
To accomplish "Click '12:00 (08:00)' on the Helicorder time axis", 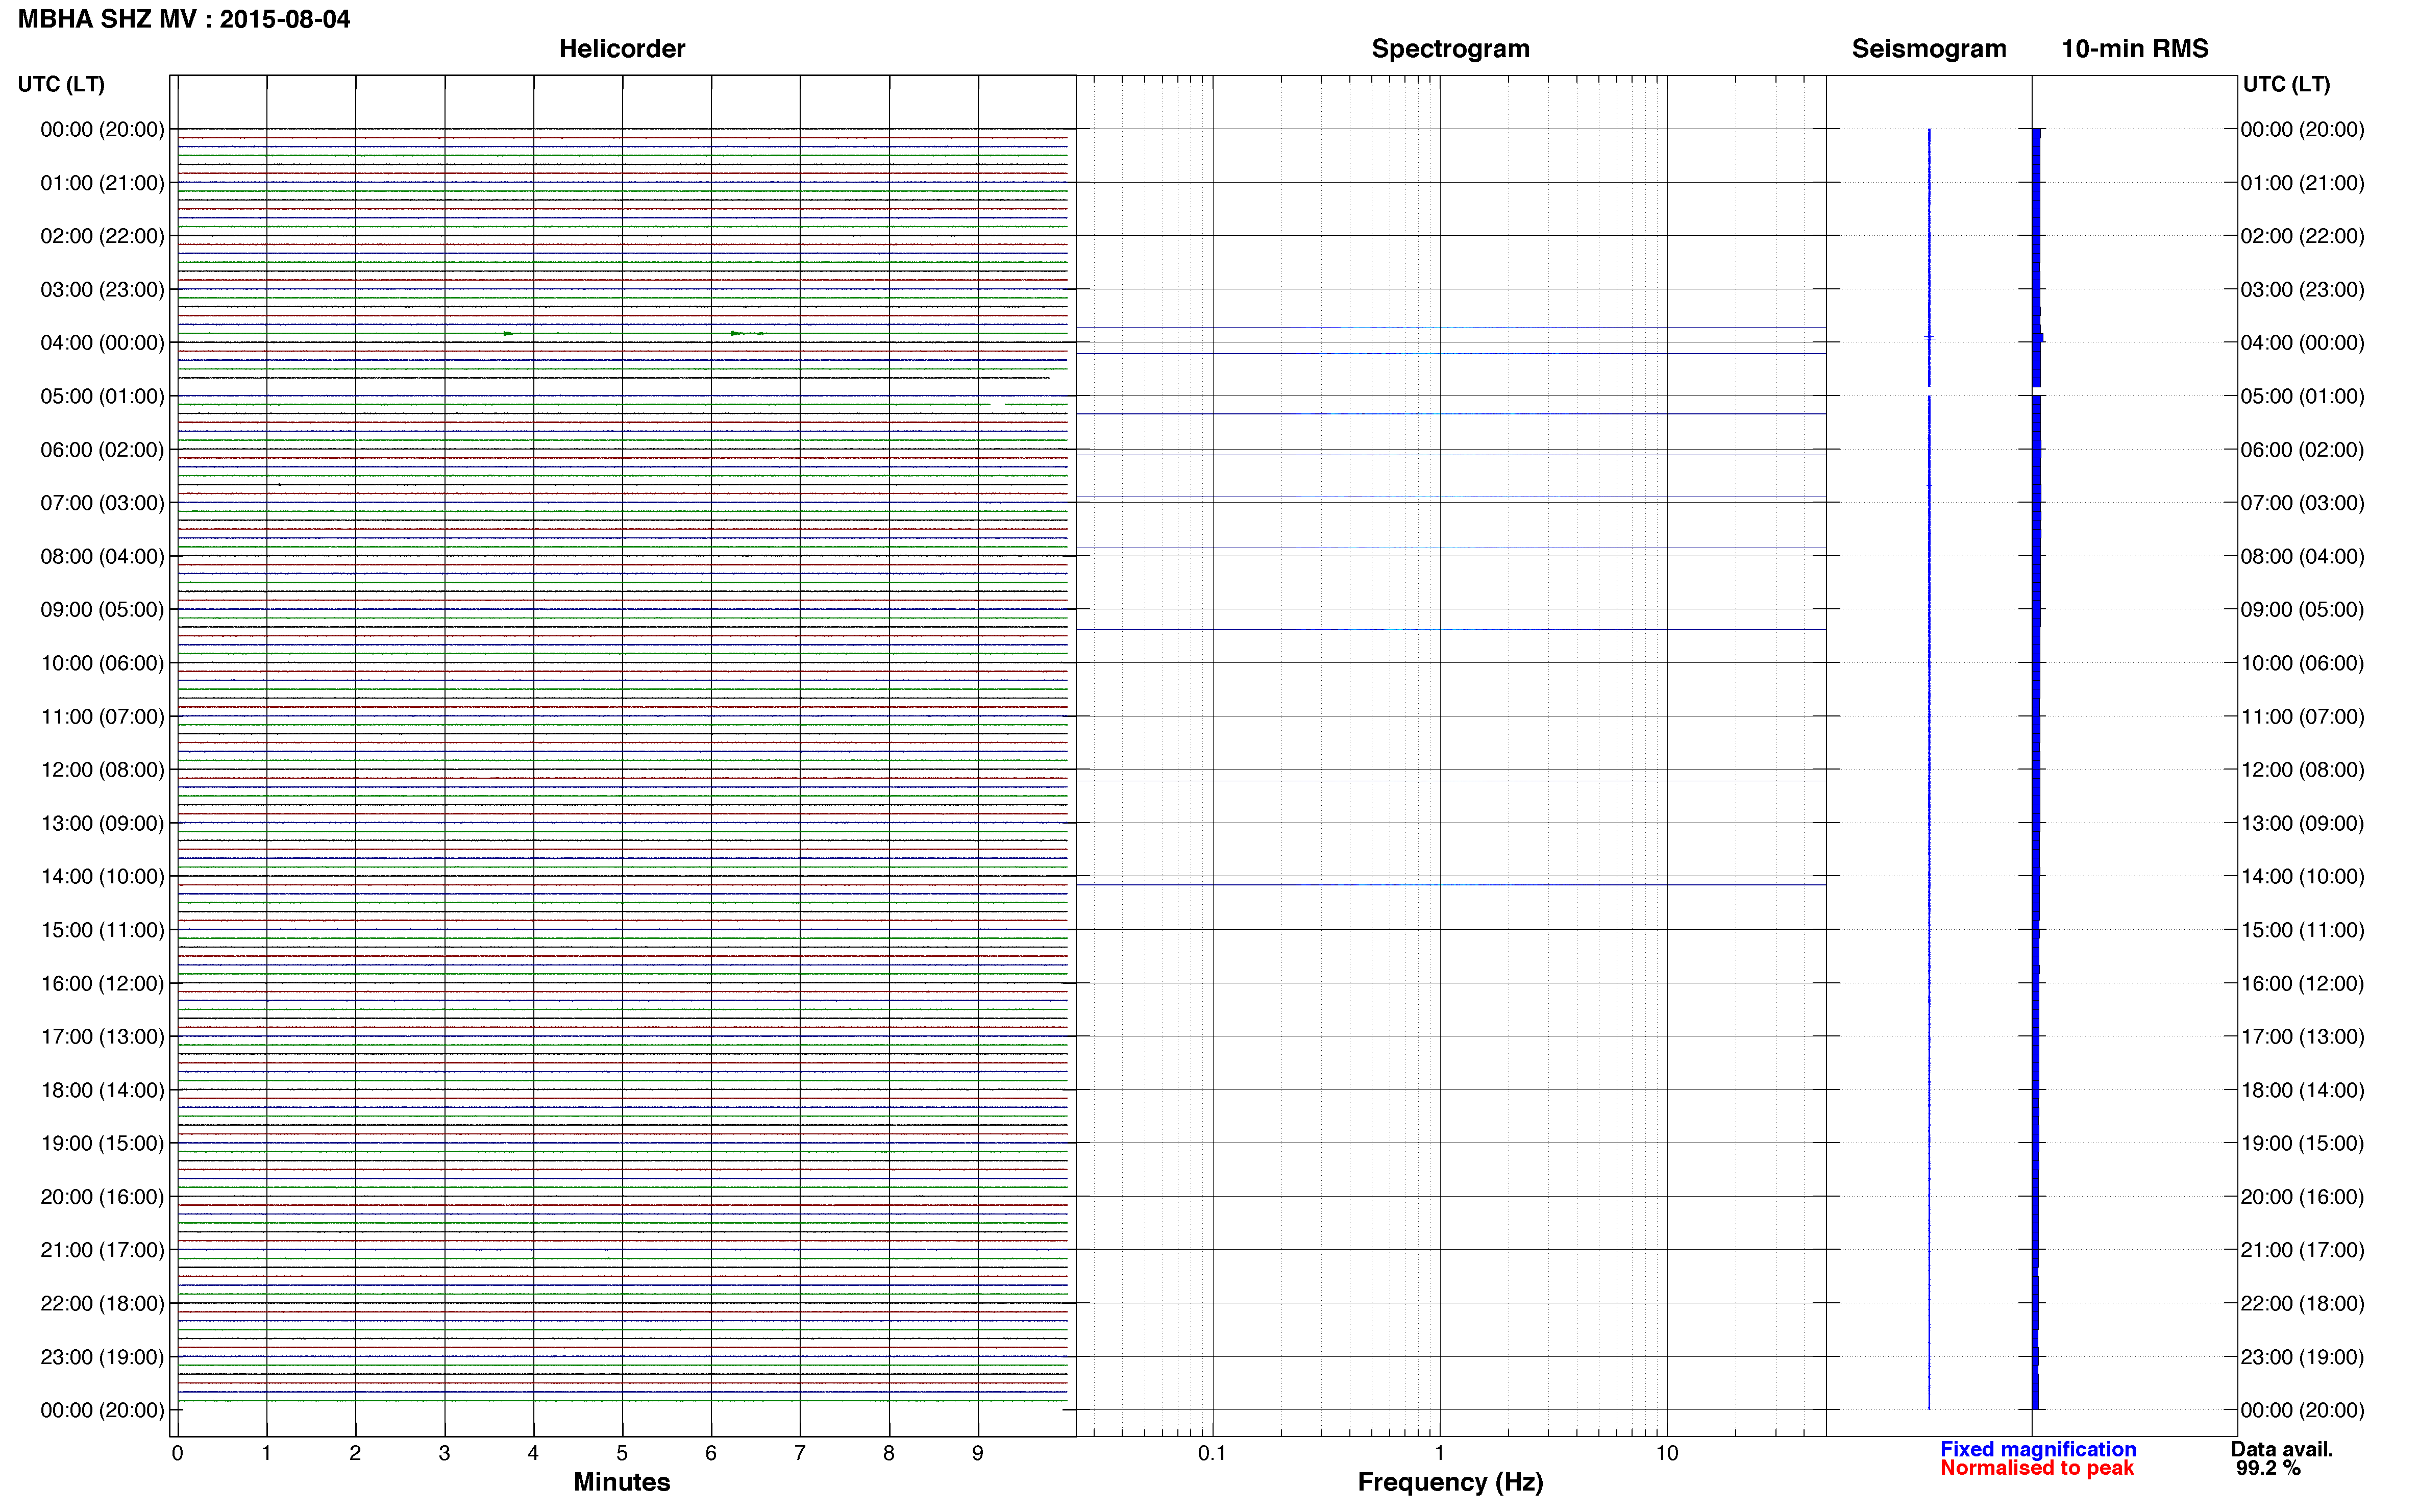I will click(102, 770).
